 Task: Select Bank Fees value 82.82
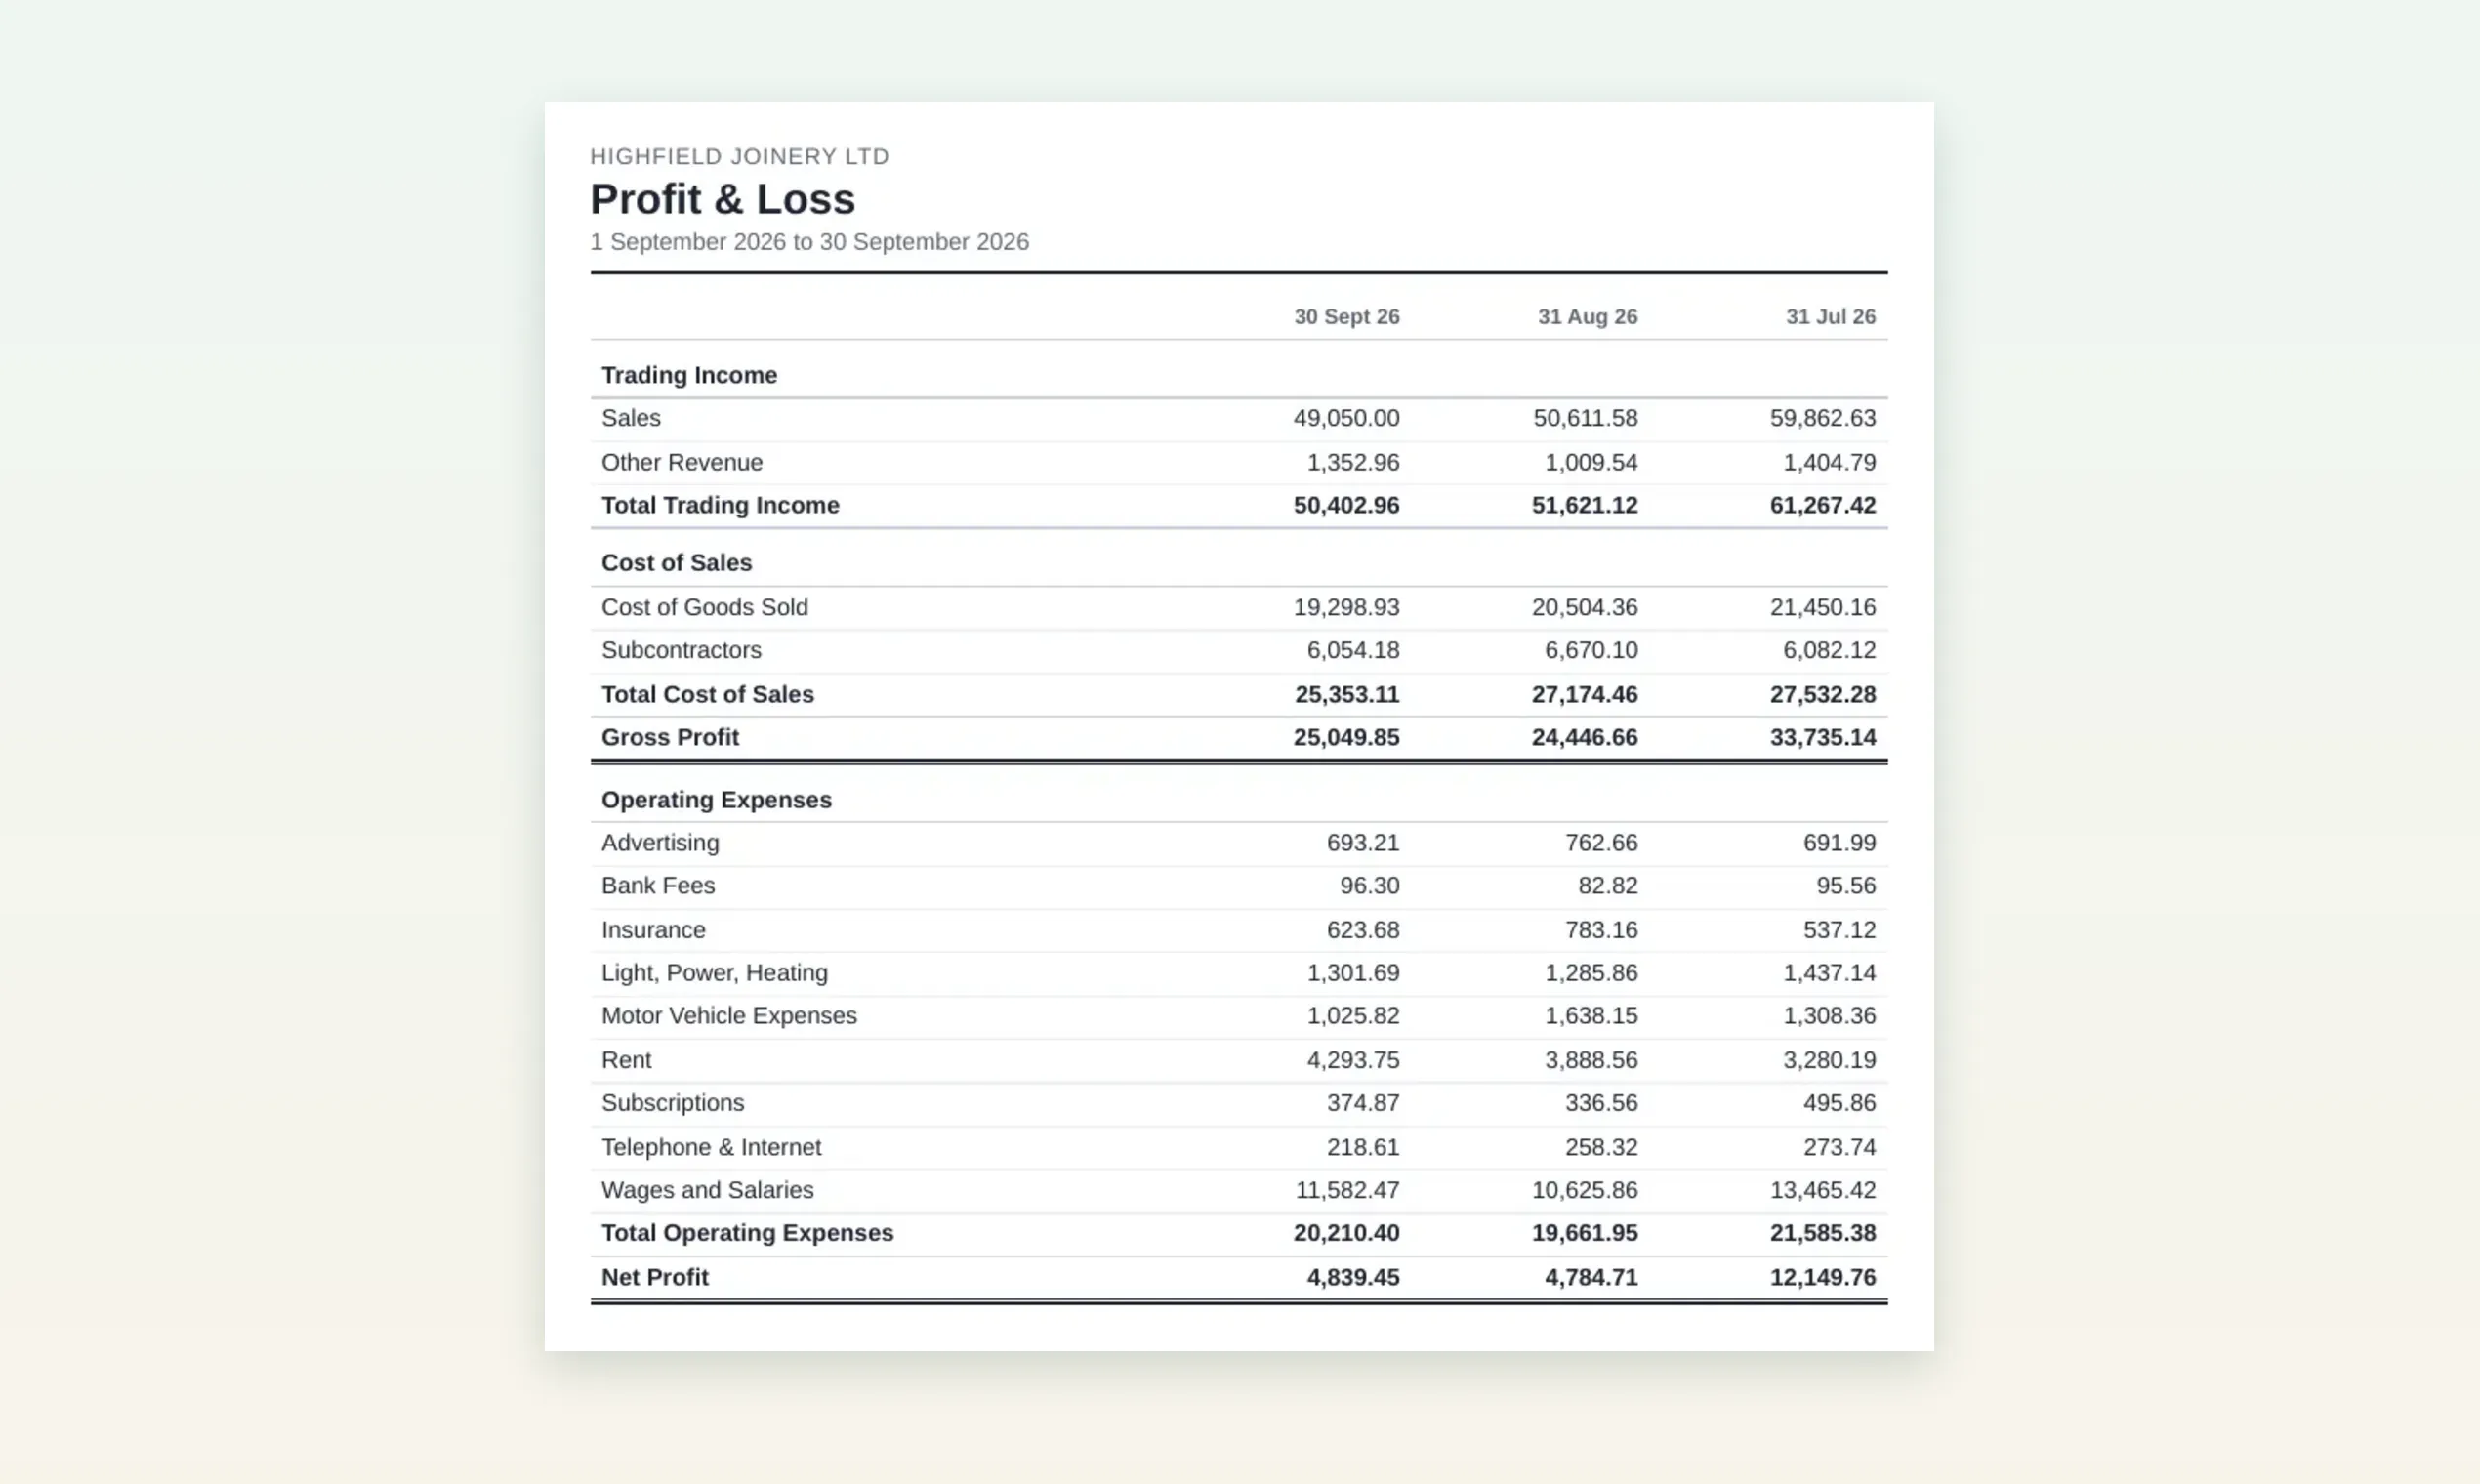coord(1607,886)
